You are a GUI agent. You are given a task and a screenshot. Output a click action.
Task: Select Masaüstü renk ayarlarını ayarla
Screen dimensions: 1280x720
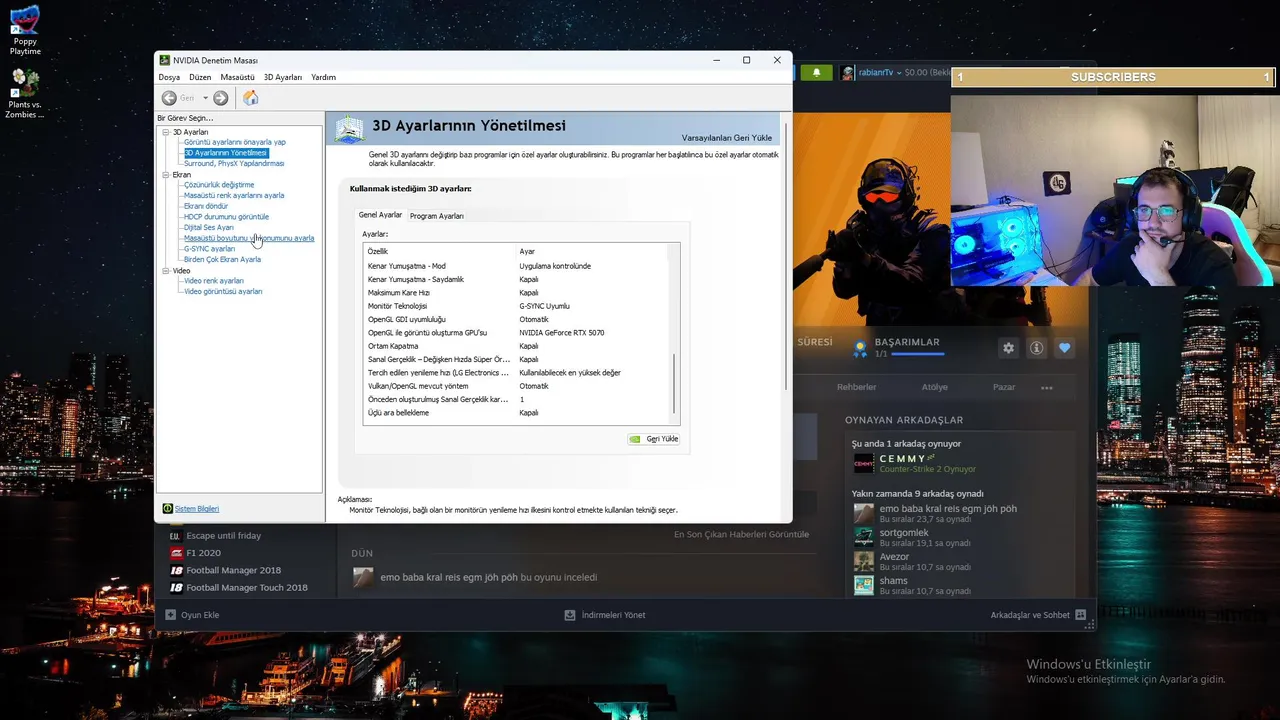[x=234, y=196]
